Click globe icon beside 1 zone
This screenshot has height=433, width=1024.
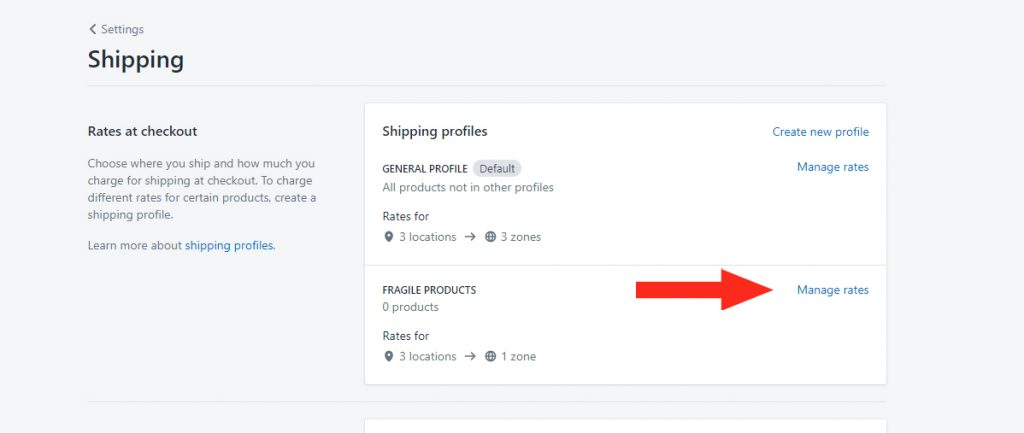490,356
